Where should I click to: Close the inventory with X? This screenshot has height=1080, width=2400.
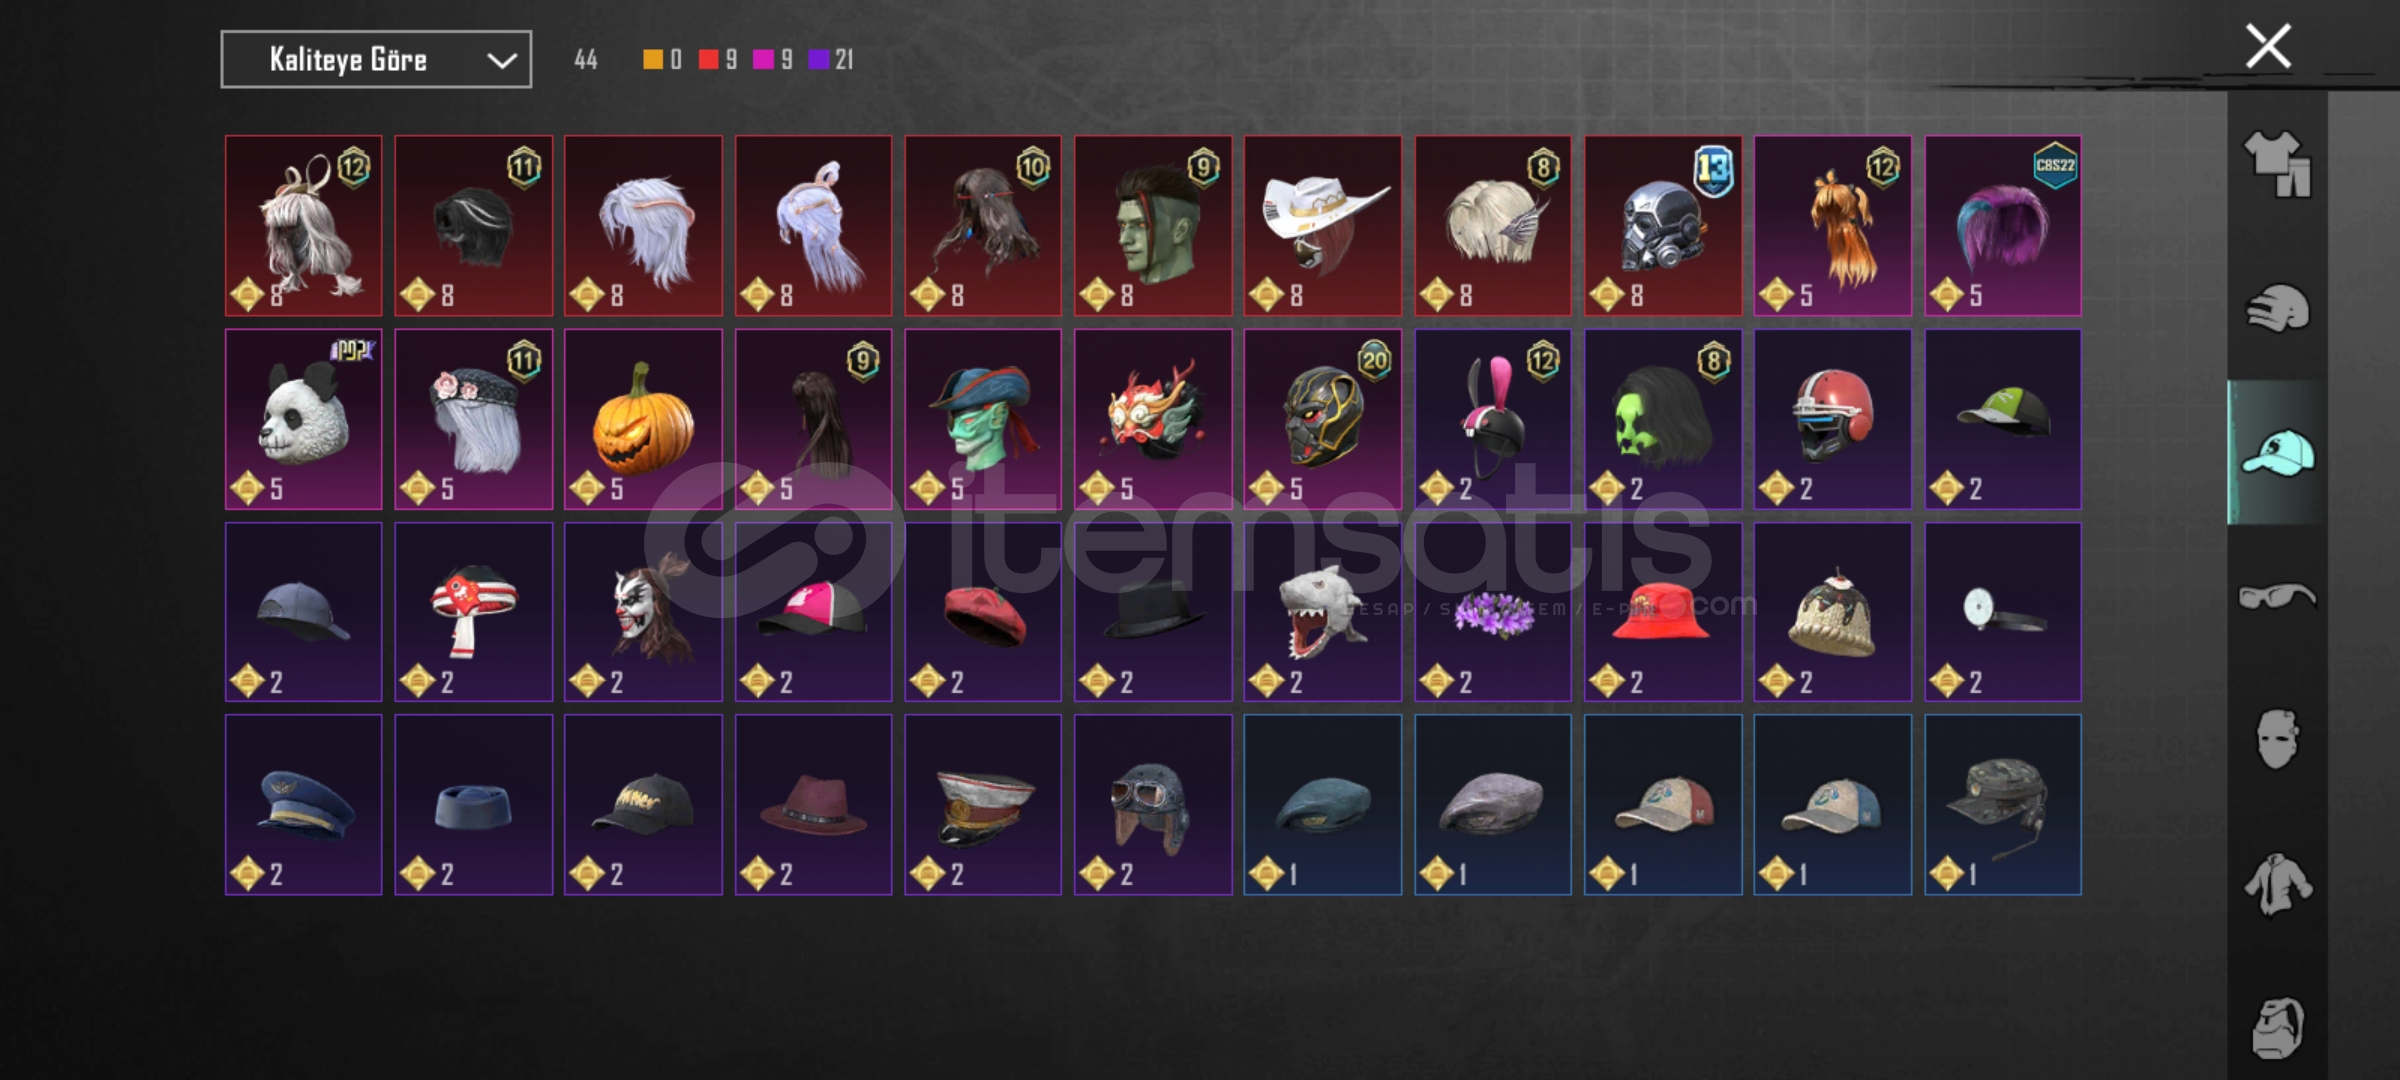click(x=2268, y=46)
